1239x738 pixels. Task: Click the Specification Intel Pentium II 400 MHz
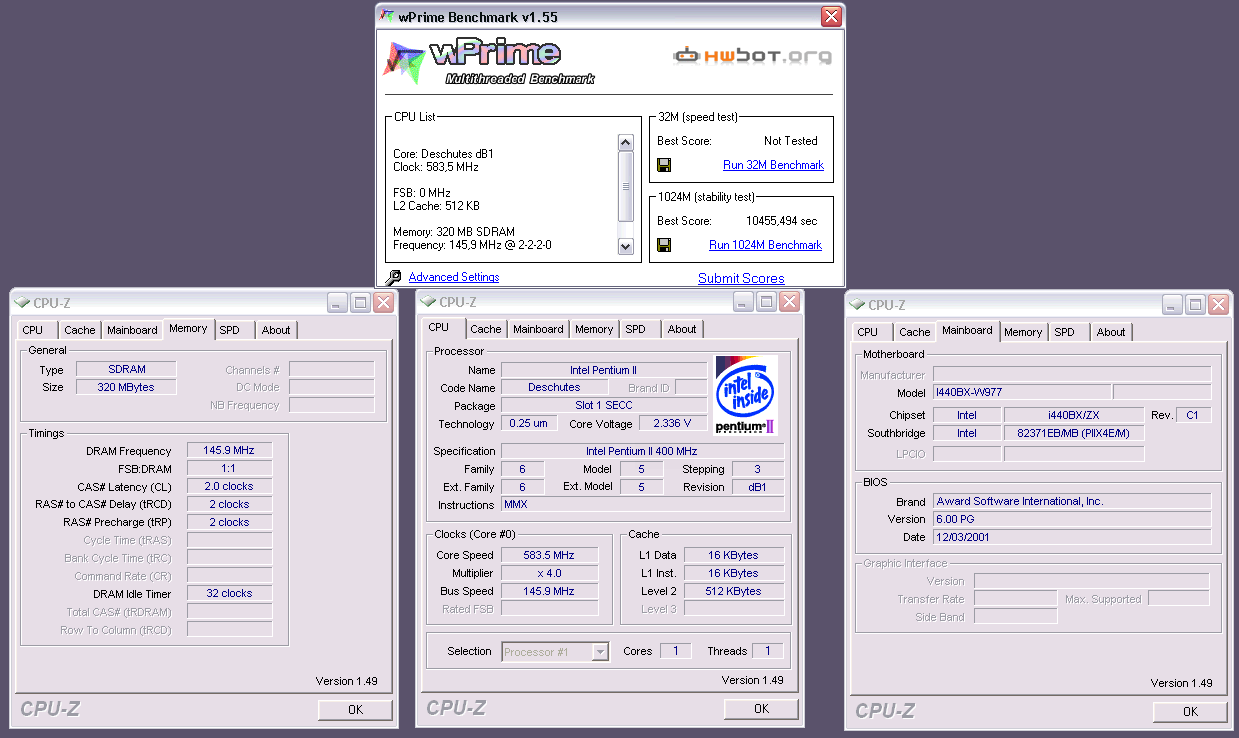[642, 451]
